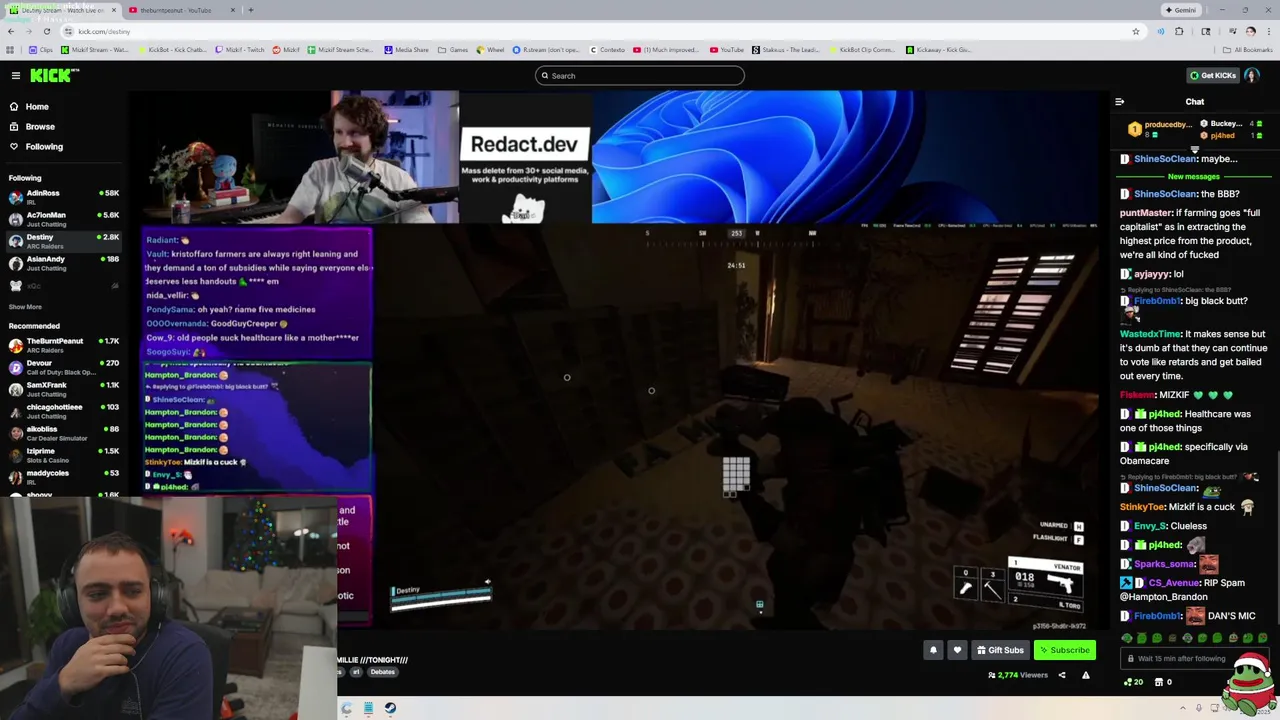Click the Get KICKs button
The image size is (1280, 720).
click(1212, 75)
